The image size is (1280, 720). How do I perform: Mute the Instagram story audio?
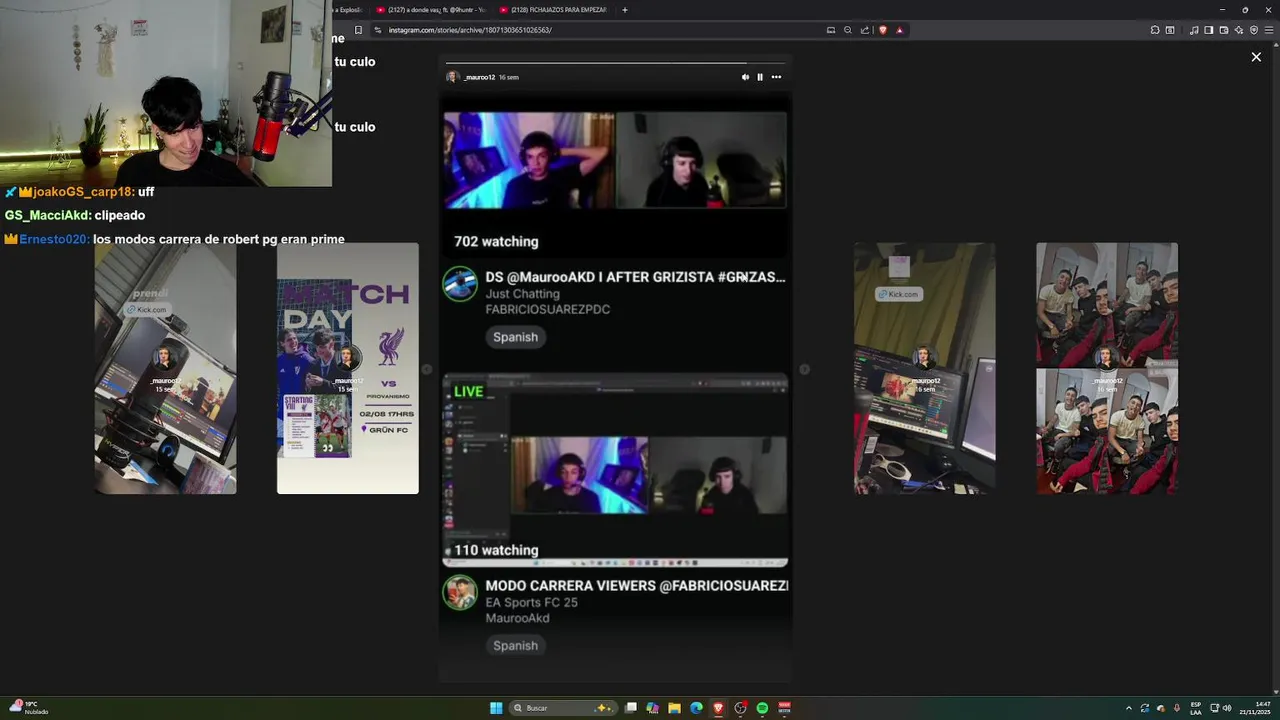(x=745, y=77)
